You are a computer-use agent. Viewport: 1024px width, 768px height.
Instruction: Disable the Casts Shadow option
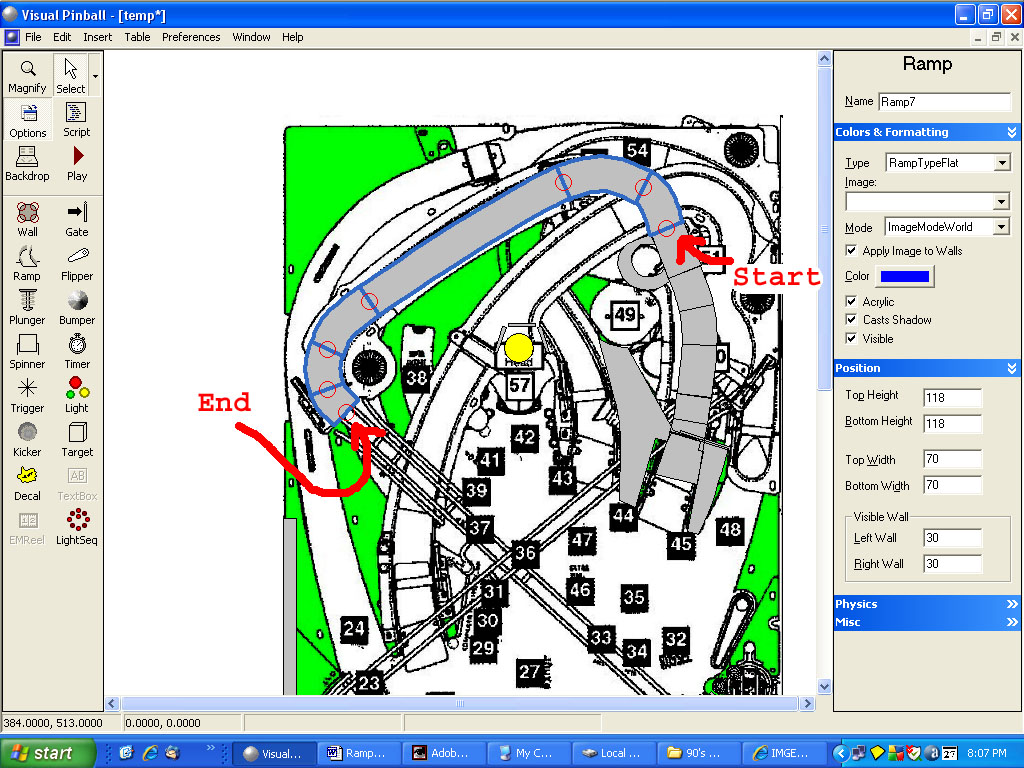tap(851, 320)
